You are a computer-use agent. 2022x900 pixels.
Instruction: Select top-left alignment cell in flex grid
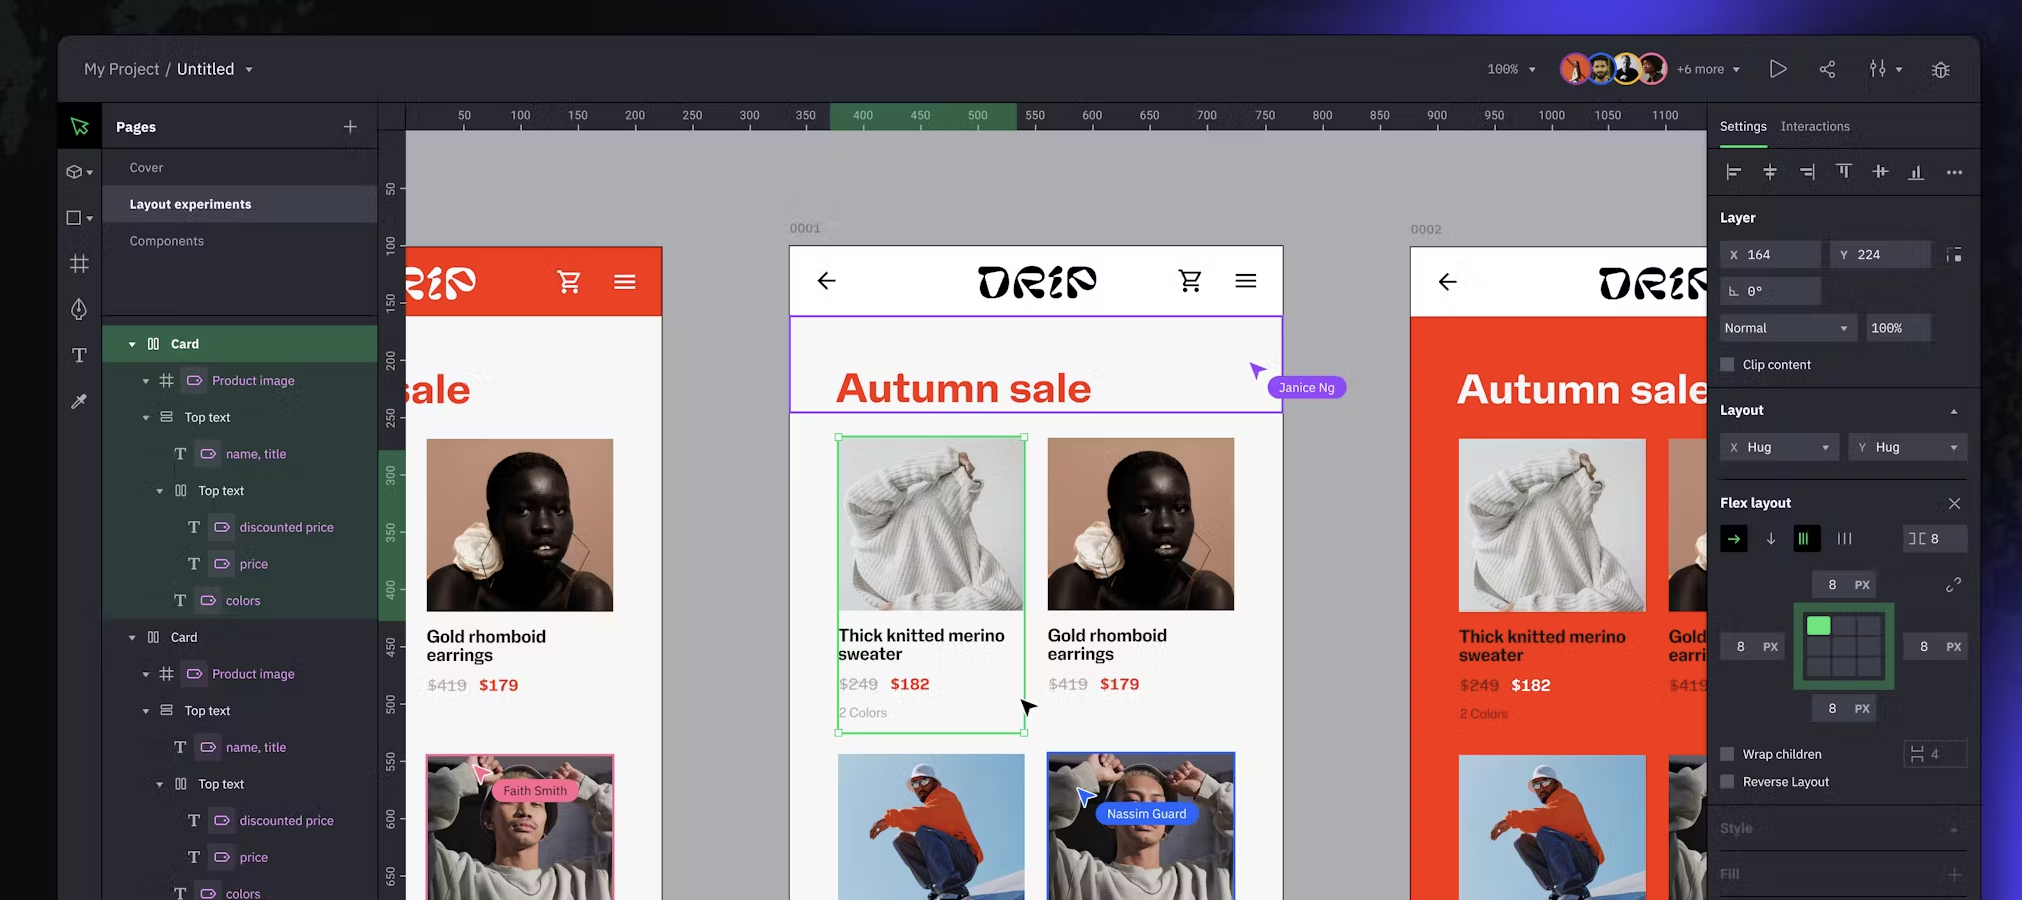click(1819, 626)
